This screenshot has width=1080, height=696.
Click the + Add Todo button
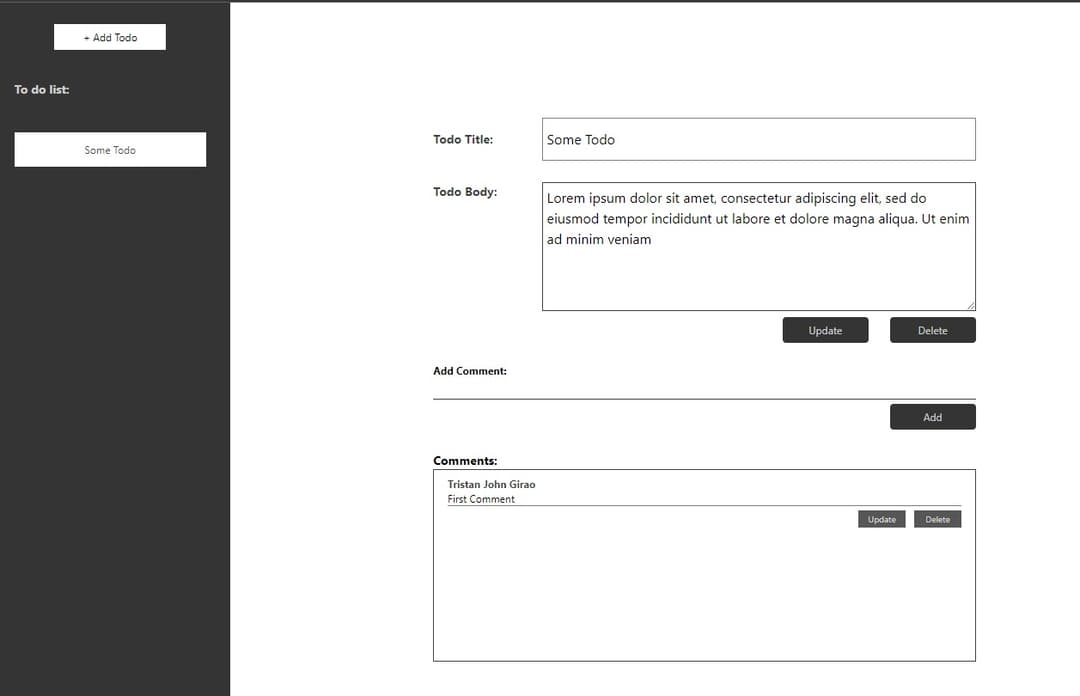(110, 37)
